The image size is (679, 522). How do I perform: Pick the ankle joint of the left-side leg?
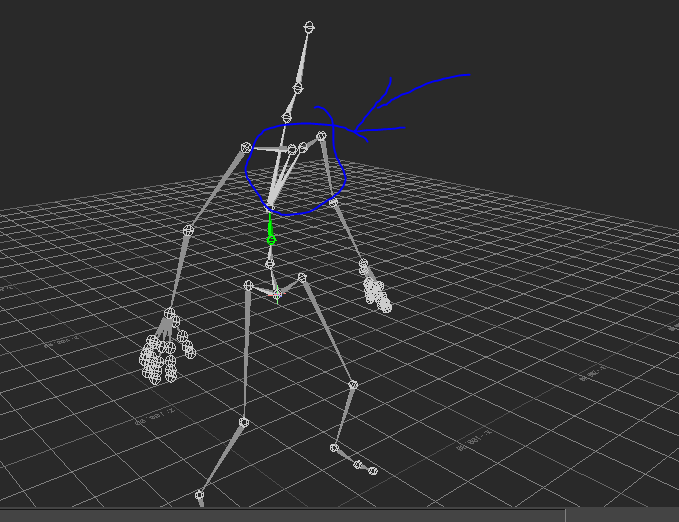(199, 495)
